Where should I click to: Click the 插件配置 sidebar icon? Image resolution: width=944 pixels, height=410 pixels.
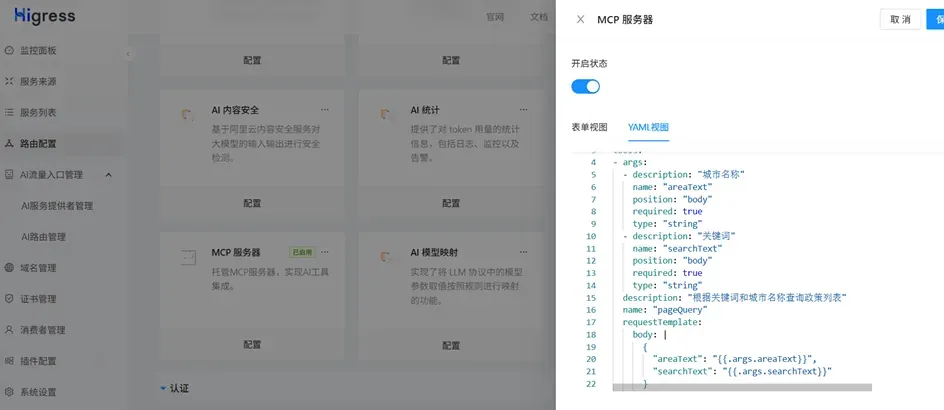pyautogui.click(x=9, y=361)
